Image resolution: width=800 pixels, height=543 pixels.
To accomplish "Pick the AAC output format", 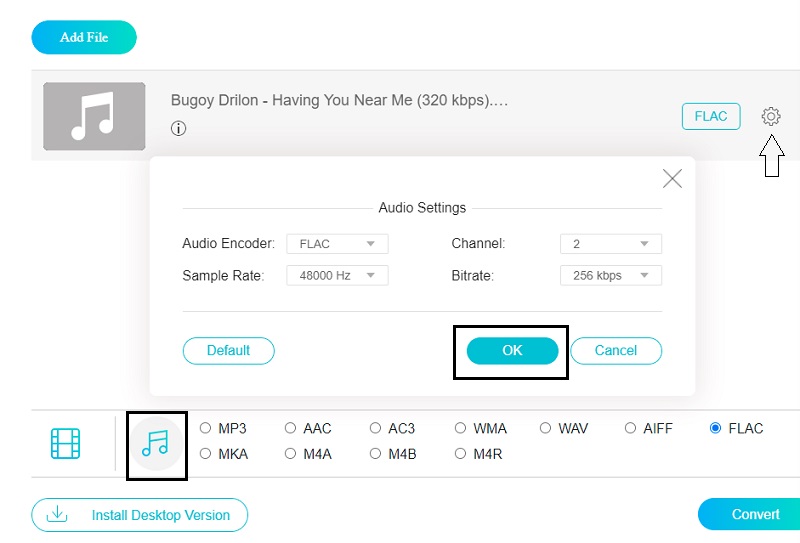I will 291,428.
